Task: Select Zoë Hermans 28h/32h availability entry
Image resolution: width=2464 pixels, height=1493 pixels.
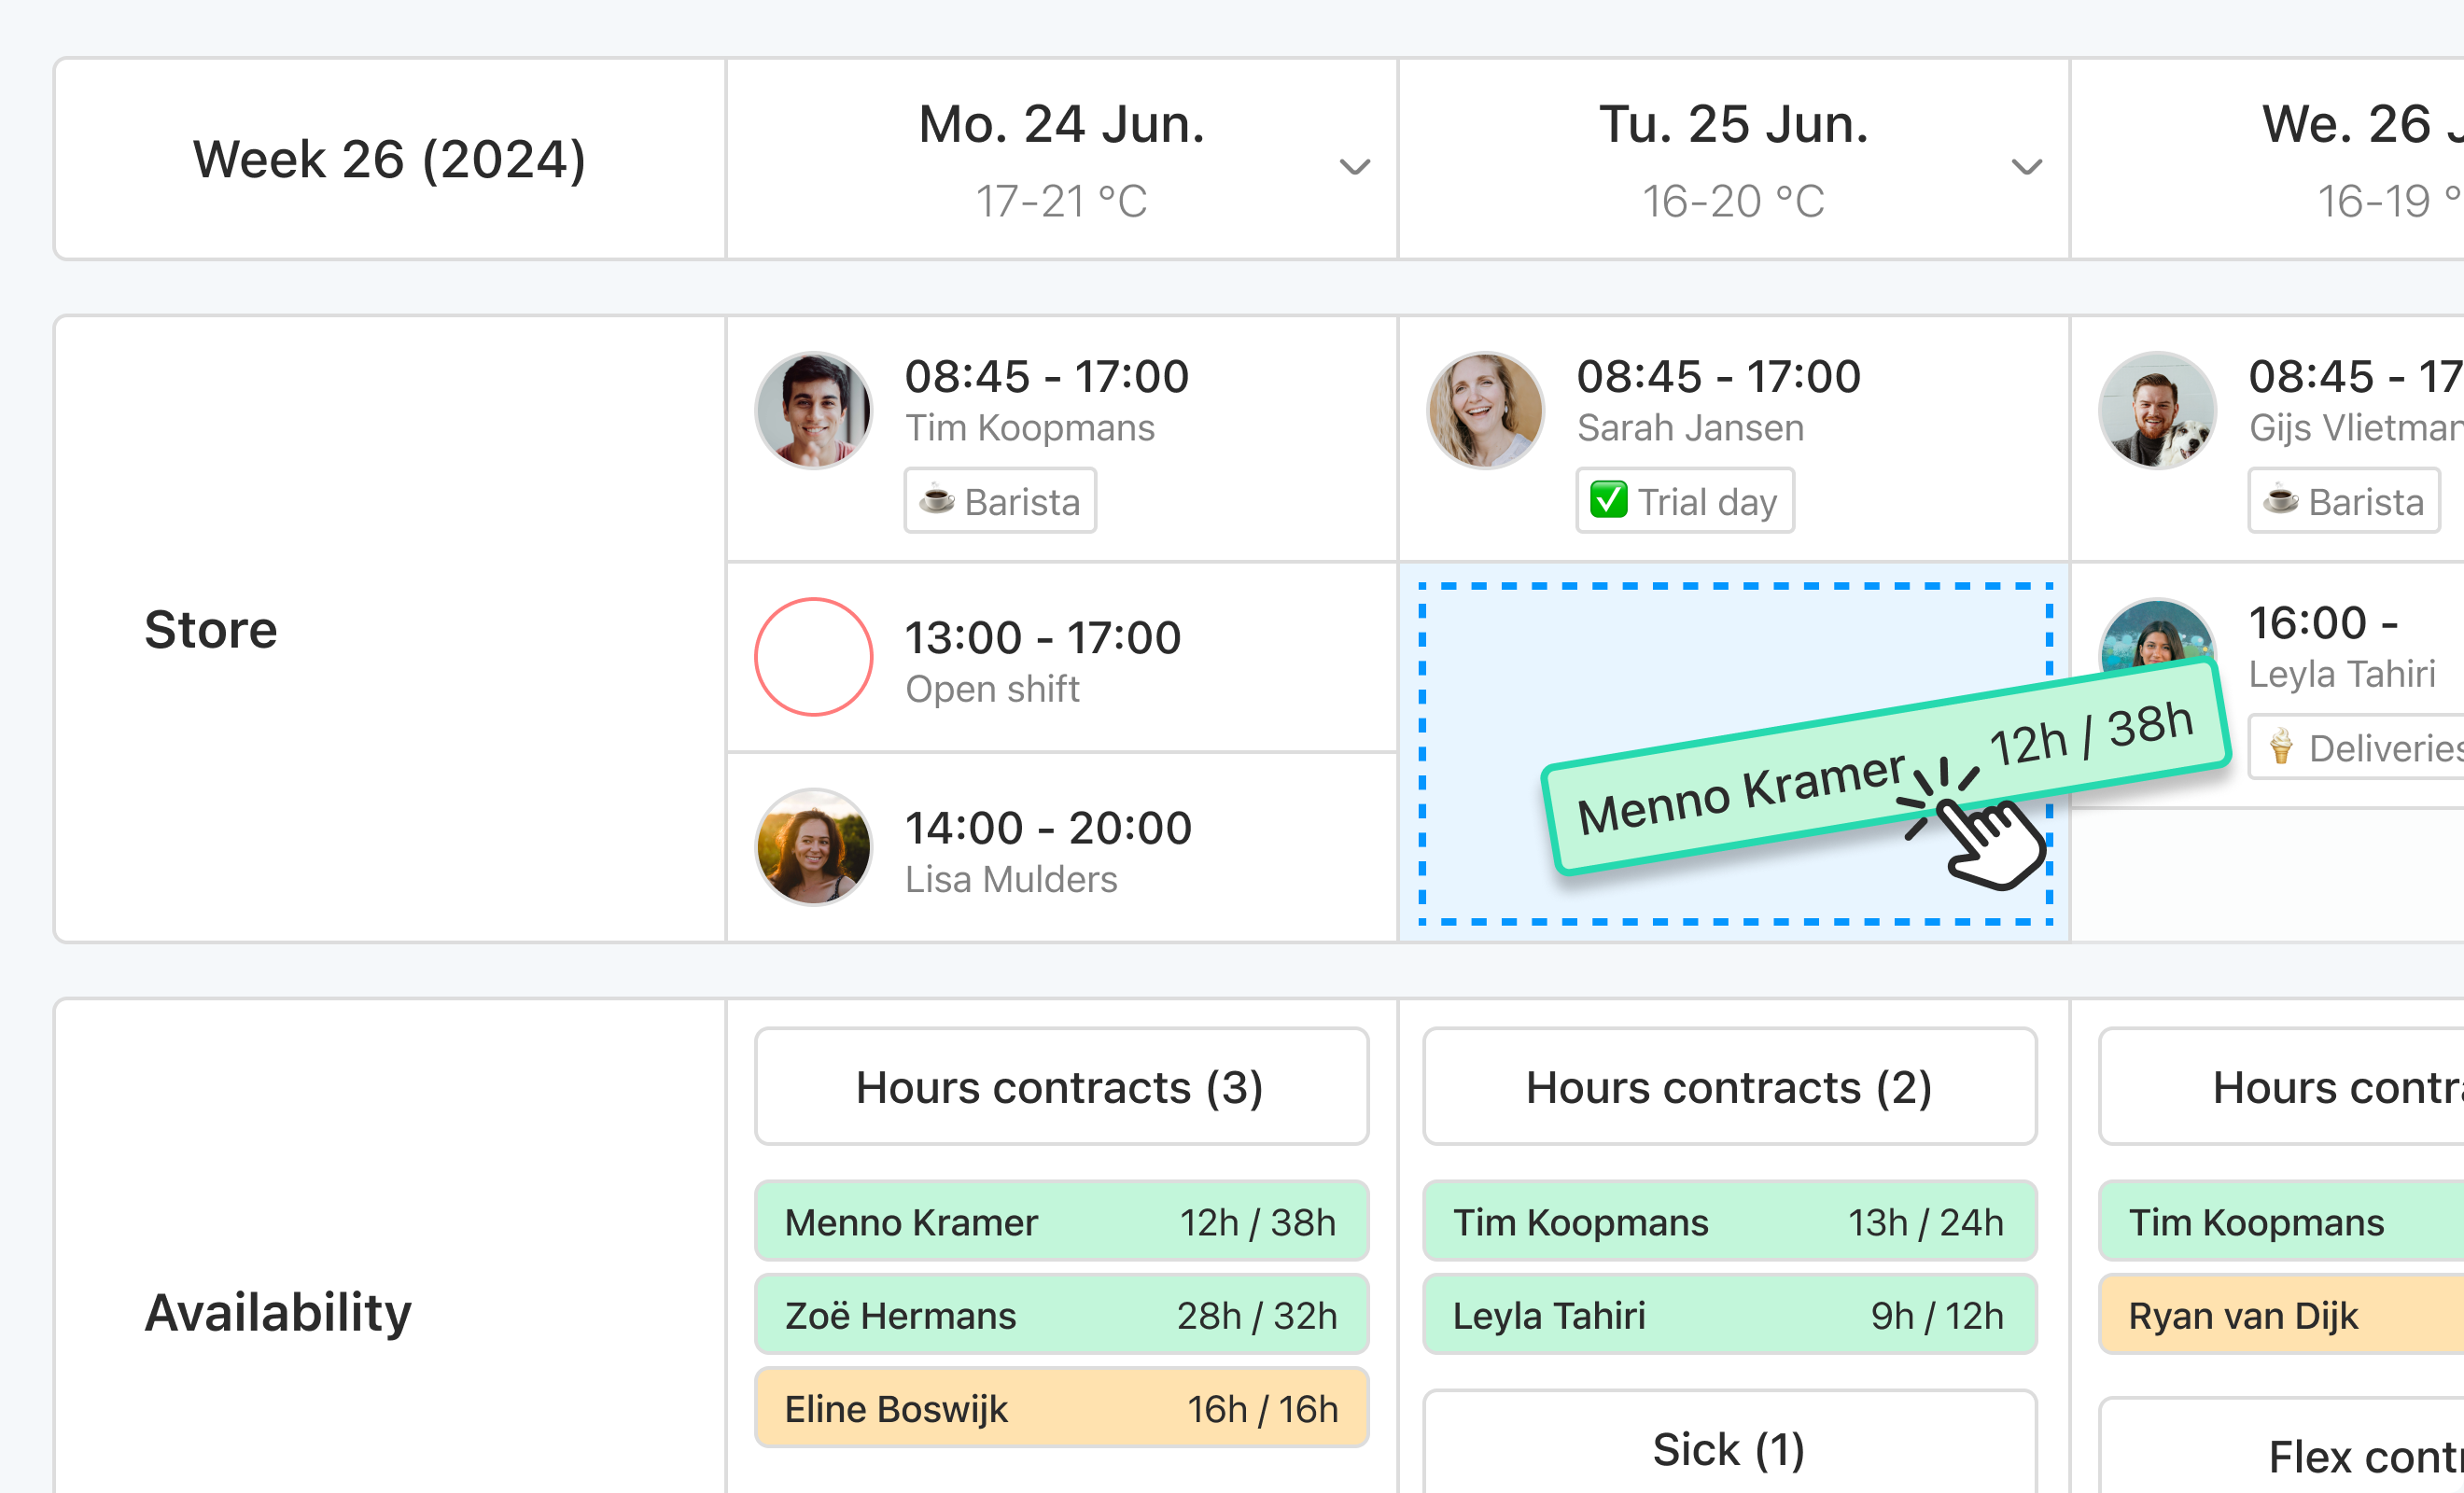Action: (x=1061, y=1315)
